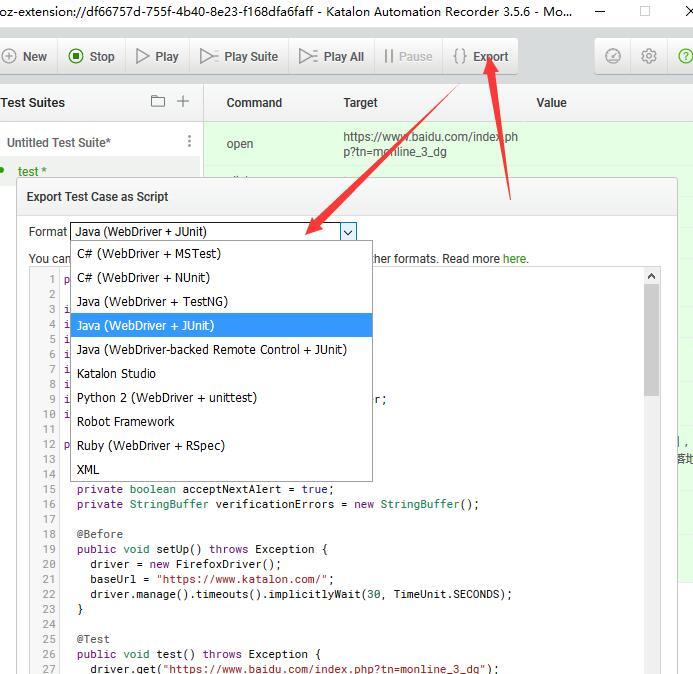693x674 pixels.
Task: Open the Untitled Test Suite options menu
Action: (189, 141)
